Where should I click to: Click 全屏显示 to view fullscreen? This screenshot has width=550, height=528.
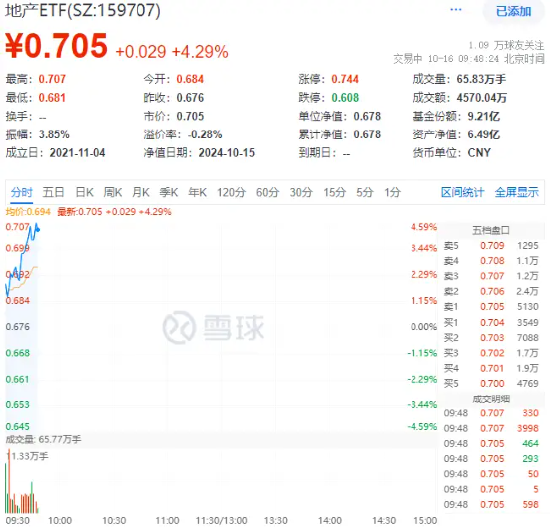pyautogui.click(x=516, y=192)
